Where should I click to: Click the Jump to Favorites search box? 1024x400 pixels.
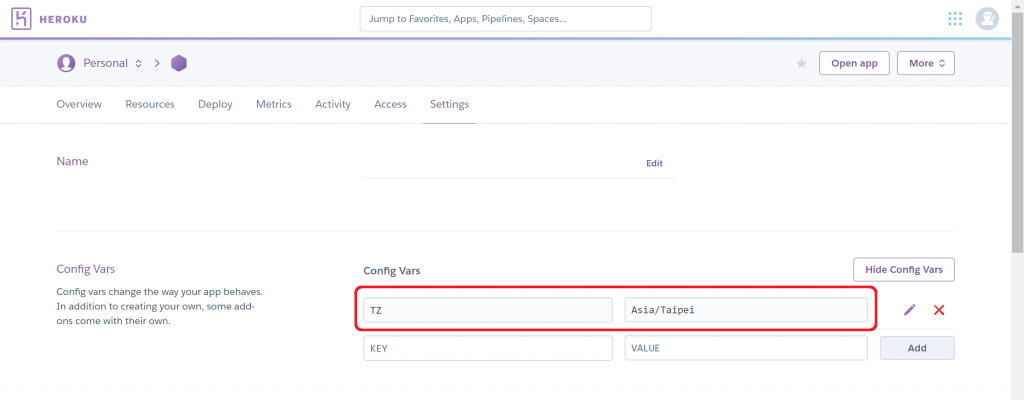coord(505,19)
